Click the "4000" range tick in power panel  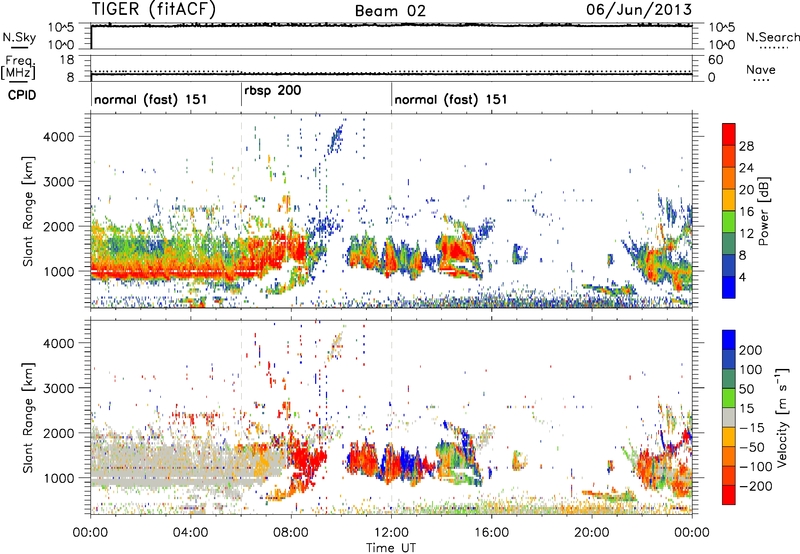coord(58,137)
